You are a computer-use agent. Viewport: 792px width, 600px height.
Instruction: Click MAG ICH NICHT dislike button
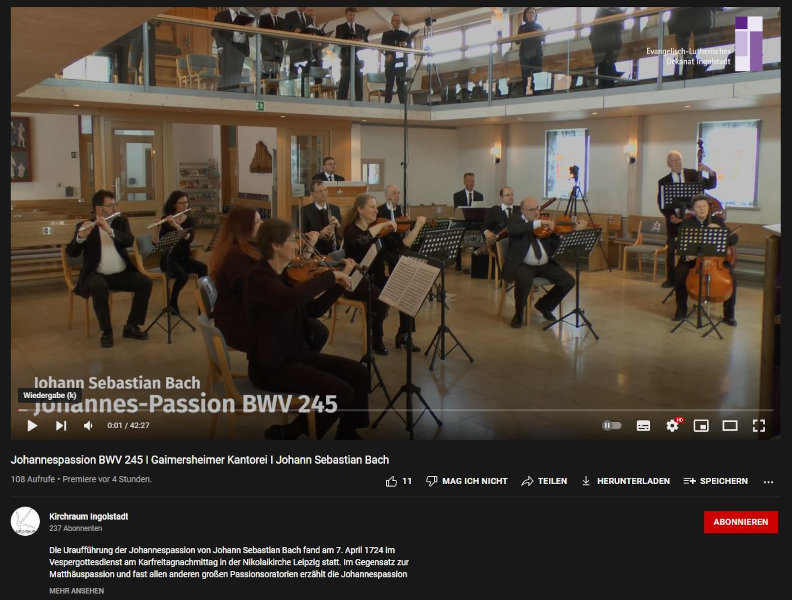click(467, 481)
